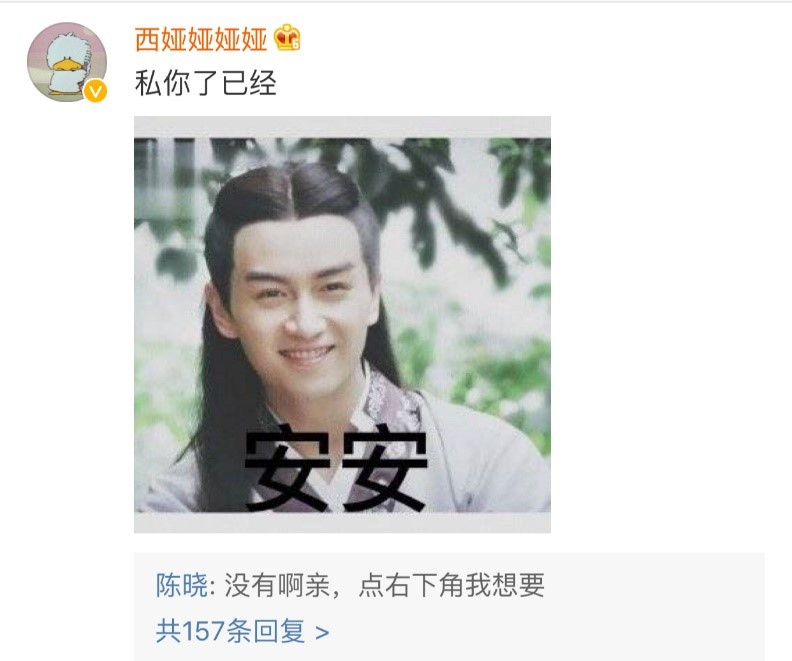Open the duck avatar profile picture
Viewport: 792px width, 661px height.
[x=67, y=62]
